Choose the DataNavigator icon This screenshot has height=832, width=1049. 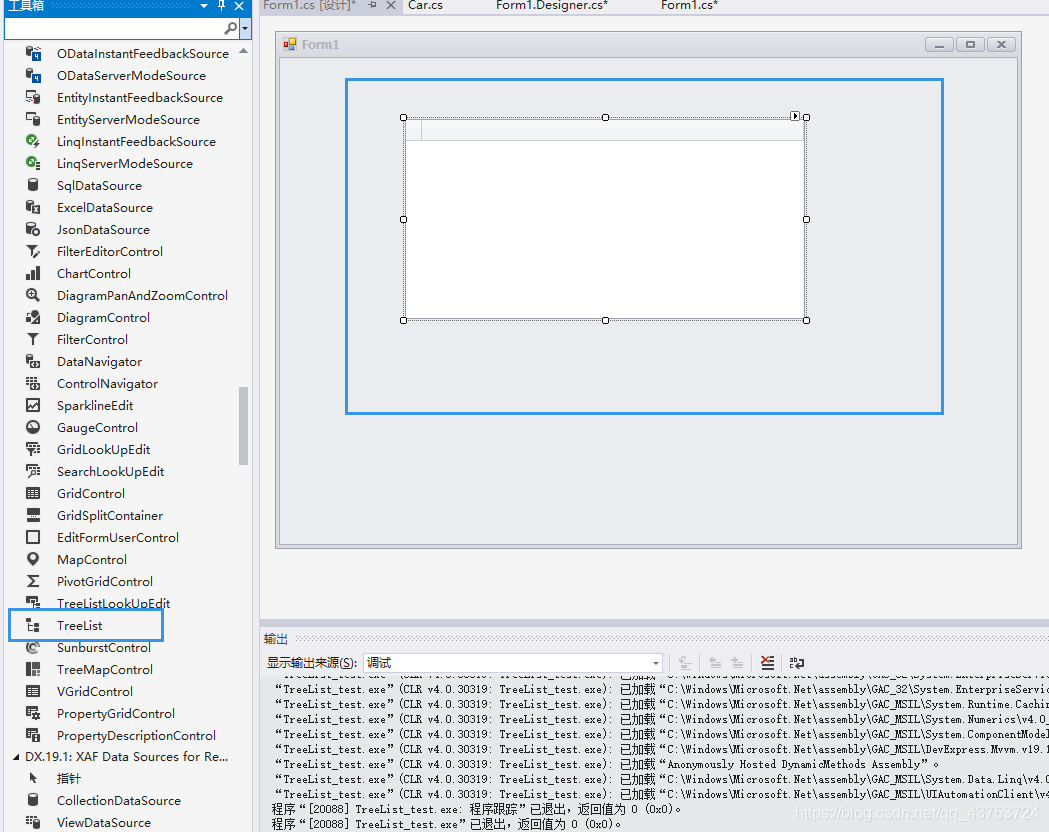point(33,361)
